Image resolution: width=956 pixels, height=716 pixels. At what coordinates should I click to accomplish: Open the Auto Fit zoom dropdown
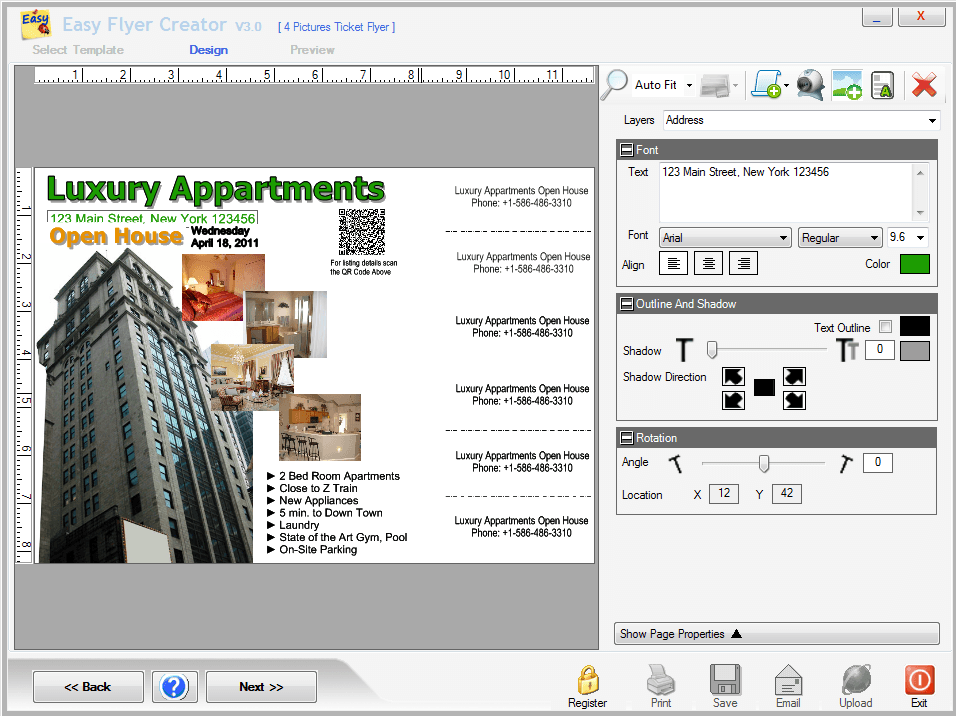point(689,85)
